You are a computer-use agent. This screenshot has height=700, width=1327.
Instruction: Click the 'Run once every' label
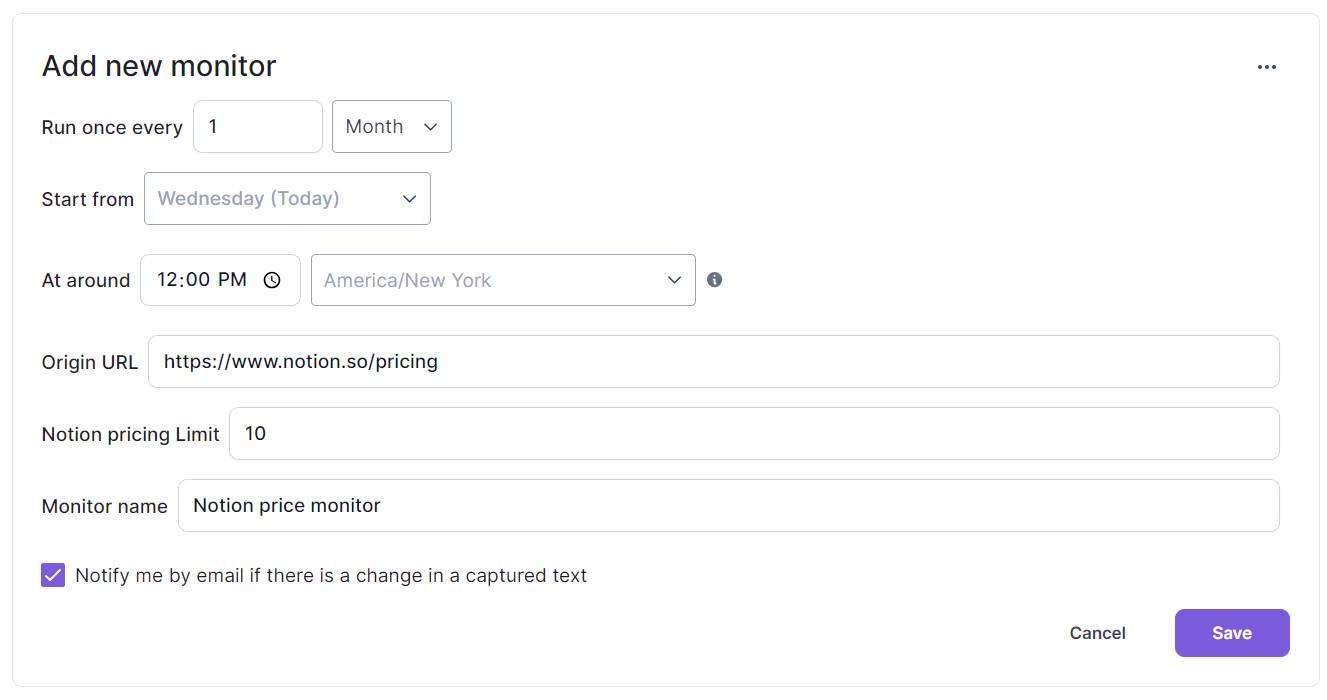[112, 128]
